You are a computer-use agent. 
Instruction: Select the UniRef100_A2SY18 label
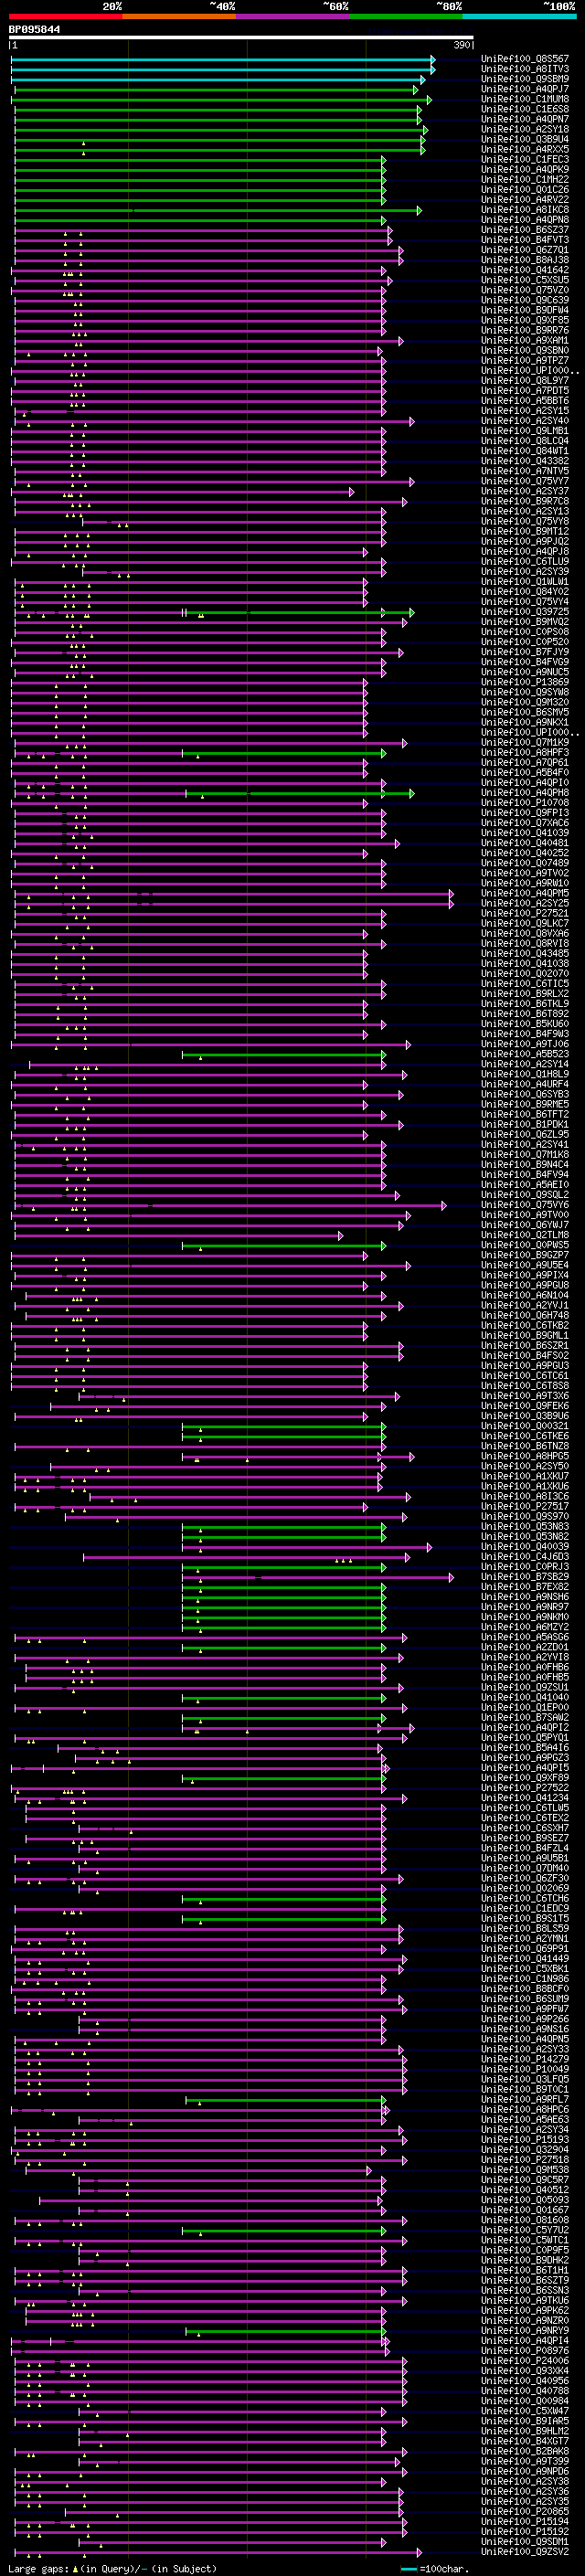pos(525,129)
